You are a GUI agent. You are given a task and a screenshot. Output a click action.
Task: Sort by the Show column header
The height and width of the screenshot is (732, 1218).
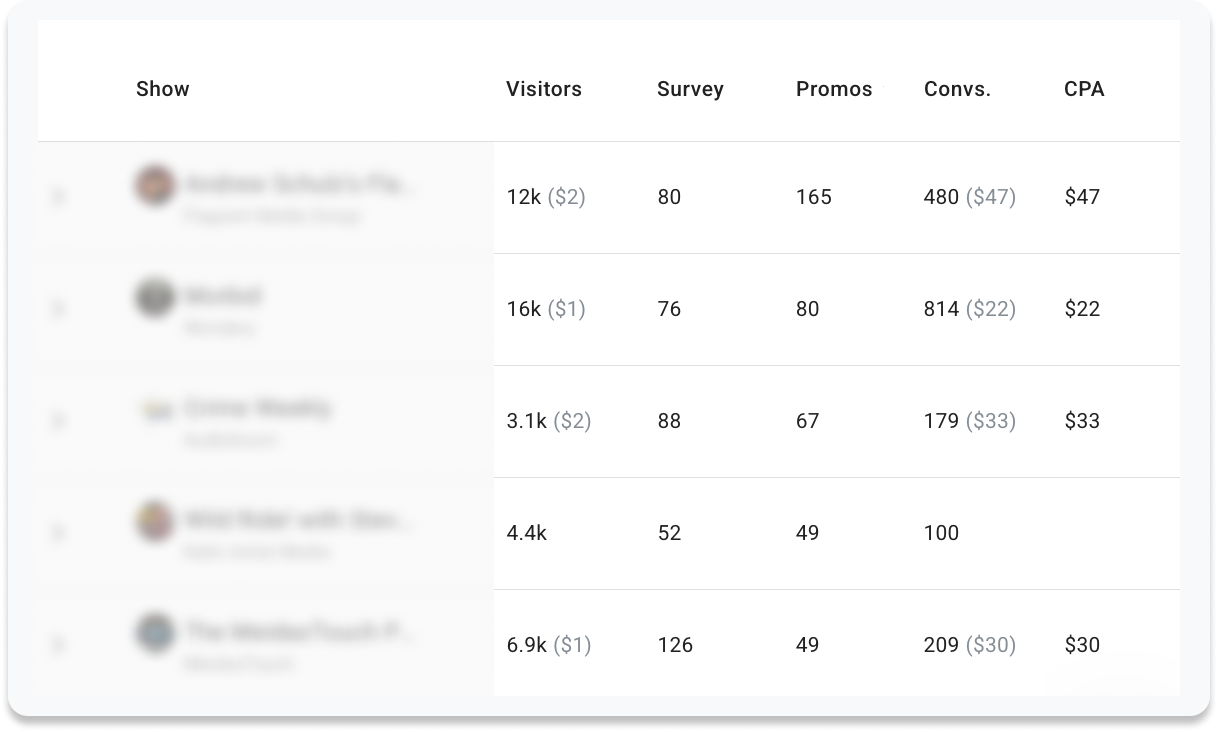[163, 89]
